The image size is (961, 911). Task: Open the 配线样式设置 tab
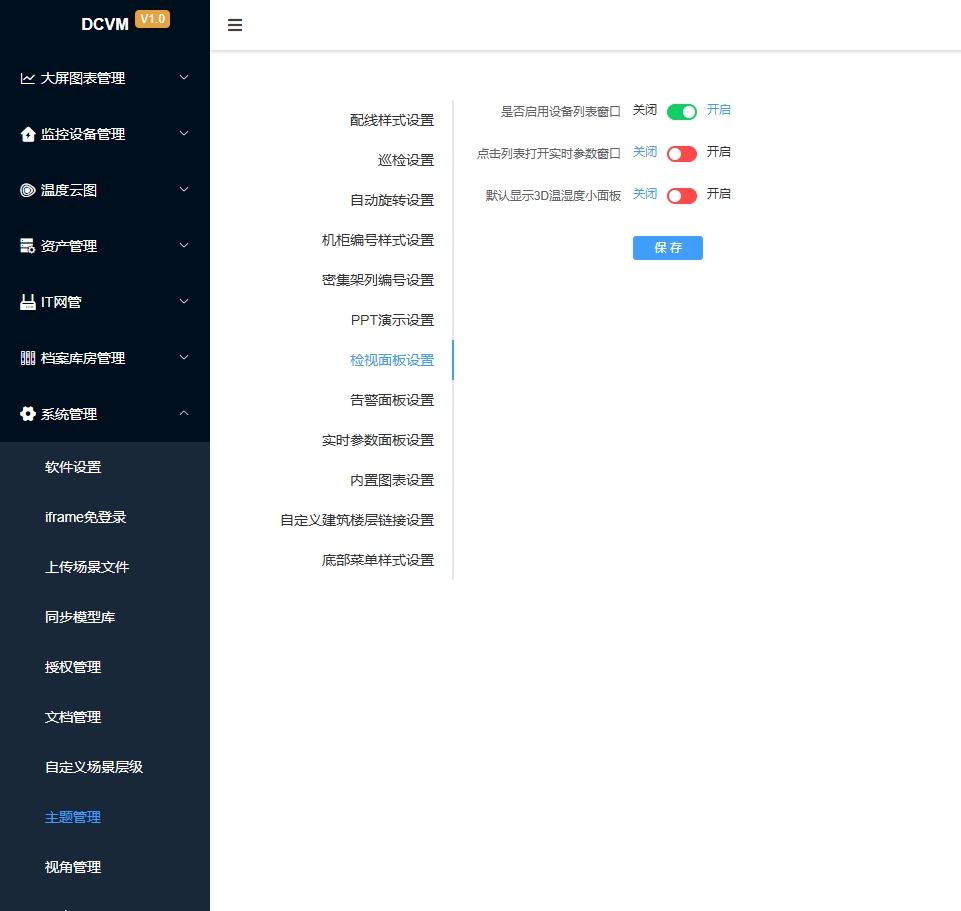392,120
